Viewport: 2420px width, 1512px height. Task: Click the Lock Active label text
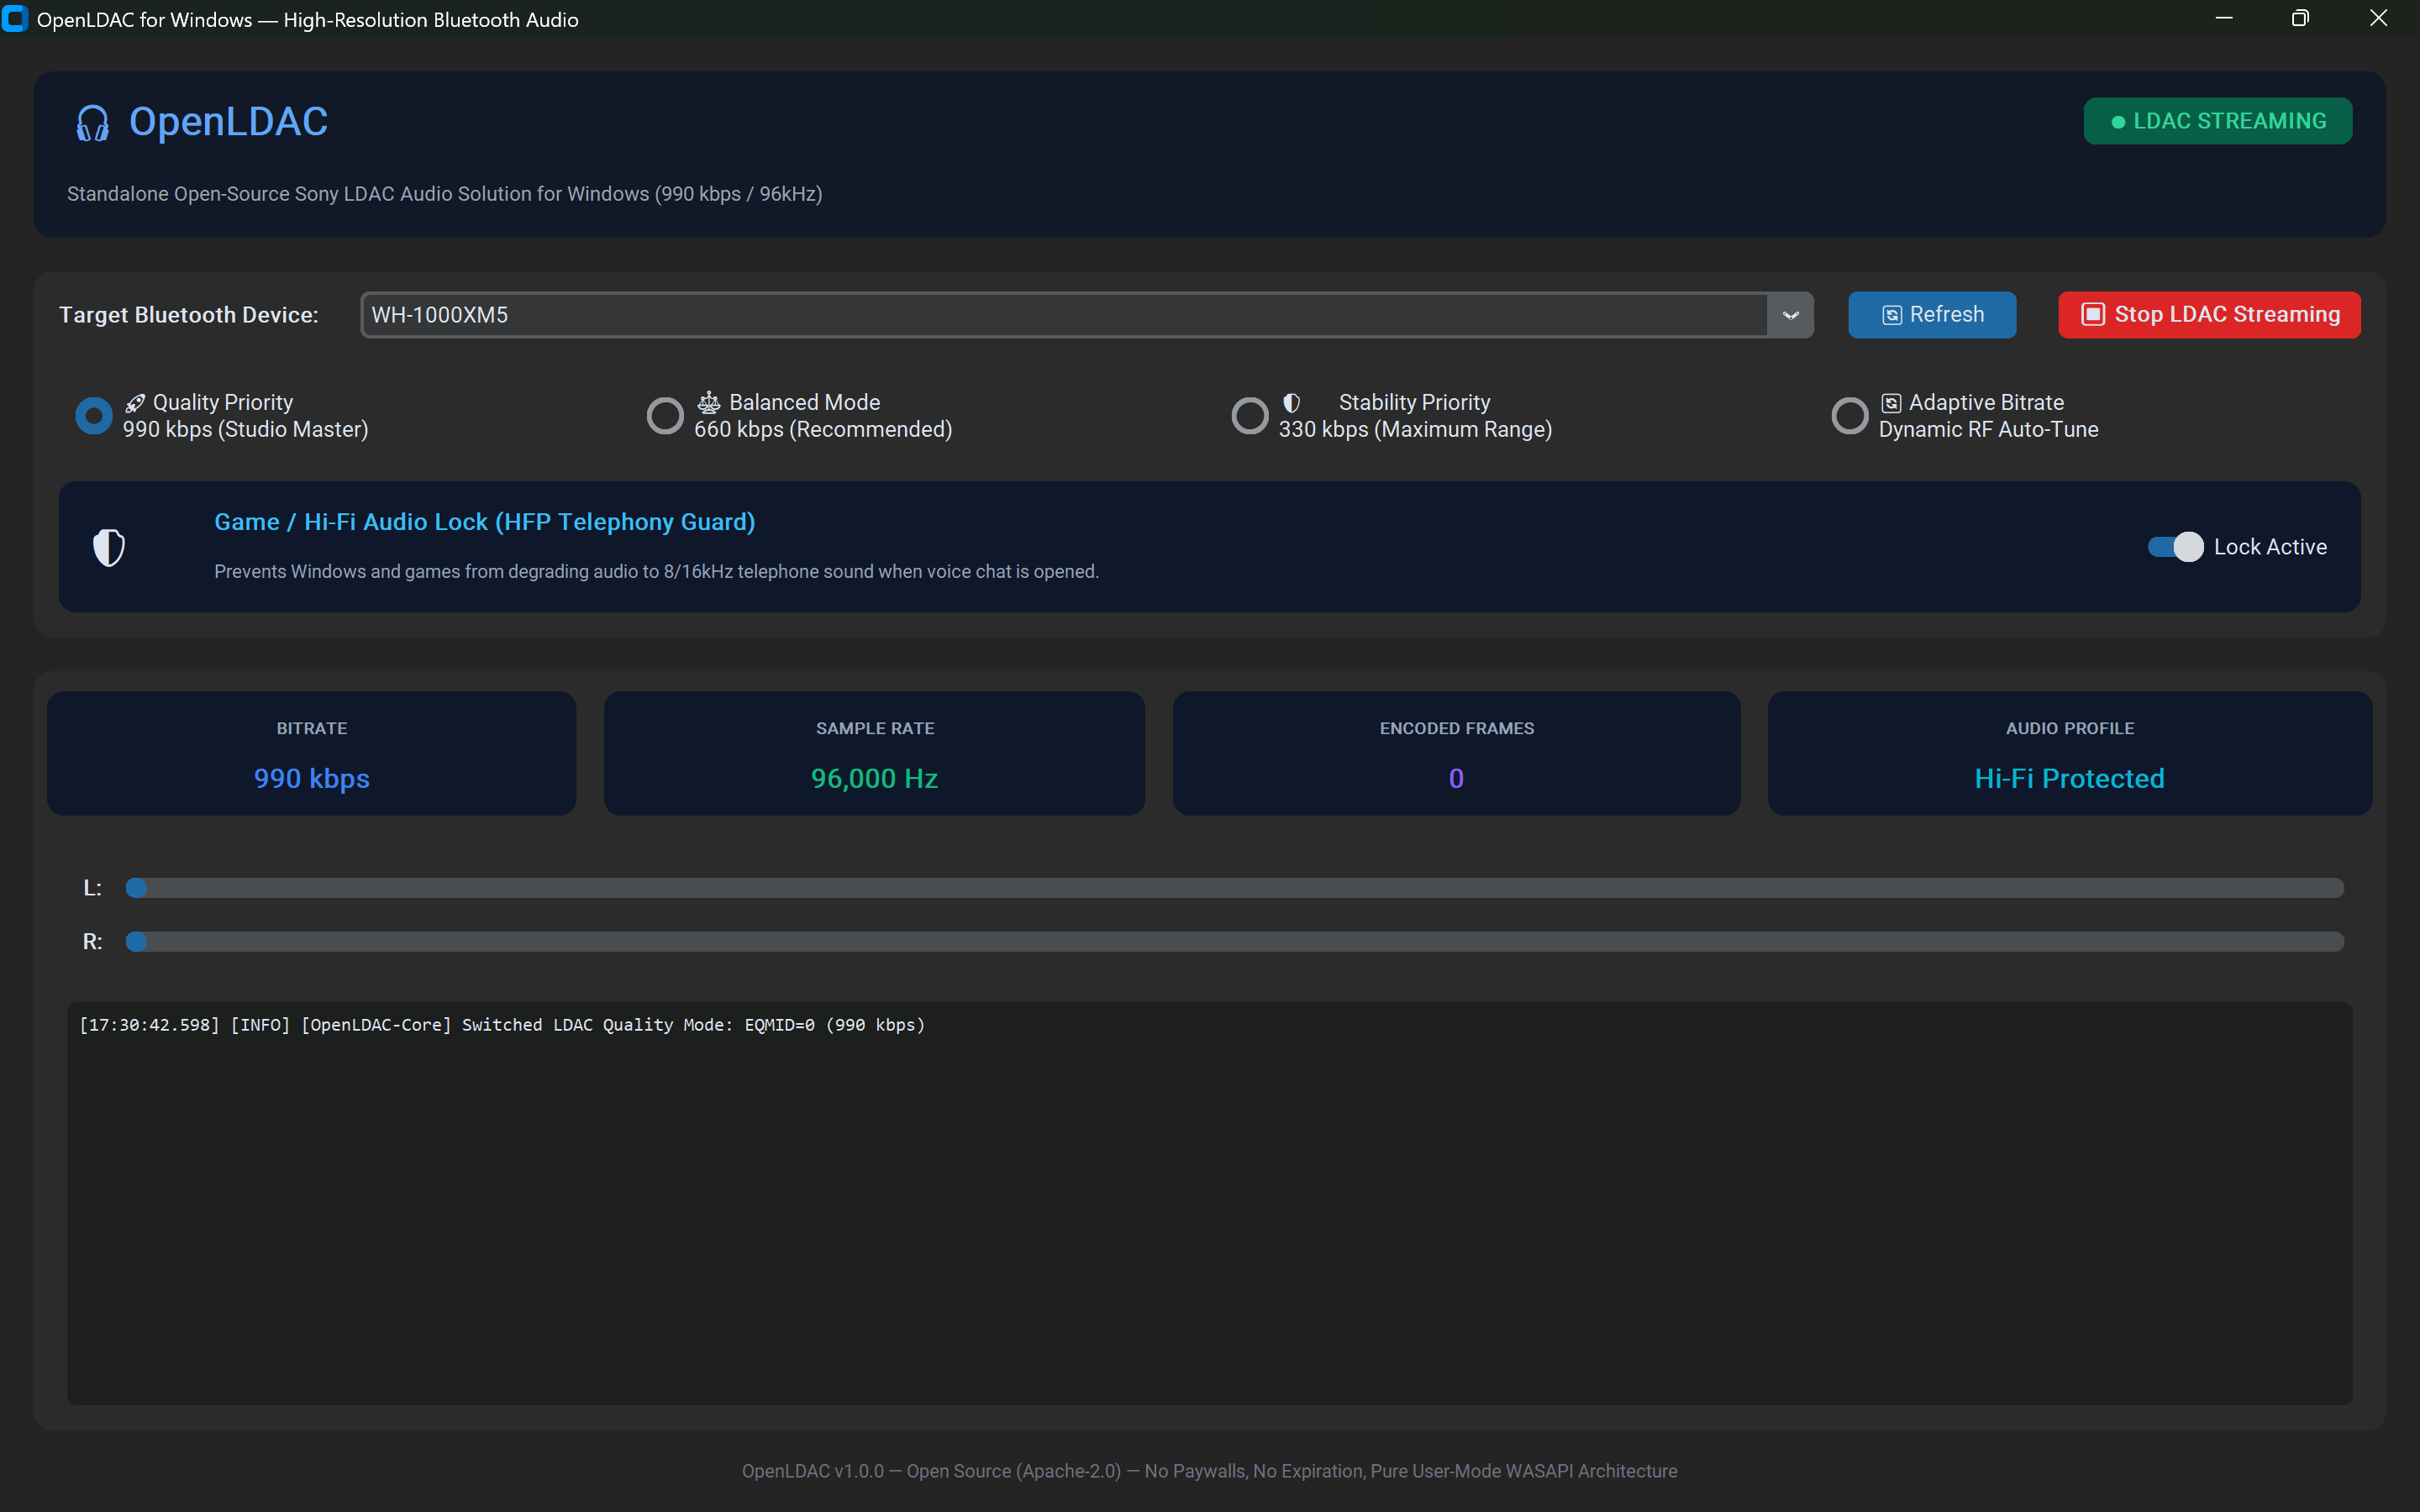click(2270, 547)
